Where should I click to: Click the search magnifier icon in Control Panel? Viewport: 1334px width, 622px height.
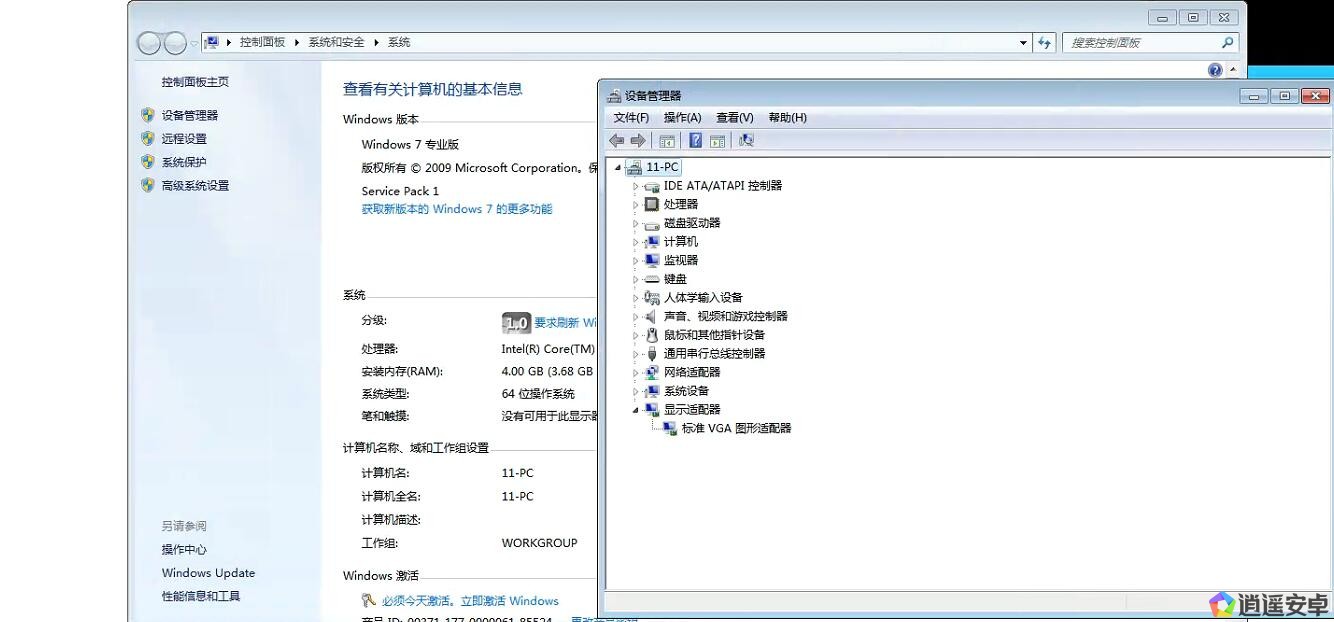1228,42
